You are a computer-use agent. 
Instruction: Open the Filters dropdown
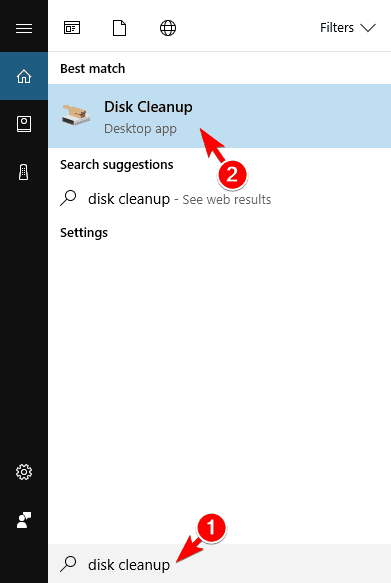coord(348,28)
